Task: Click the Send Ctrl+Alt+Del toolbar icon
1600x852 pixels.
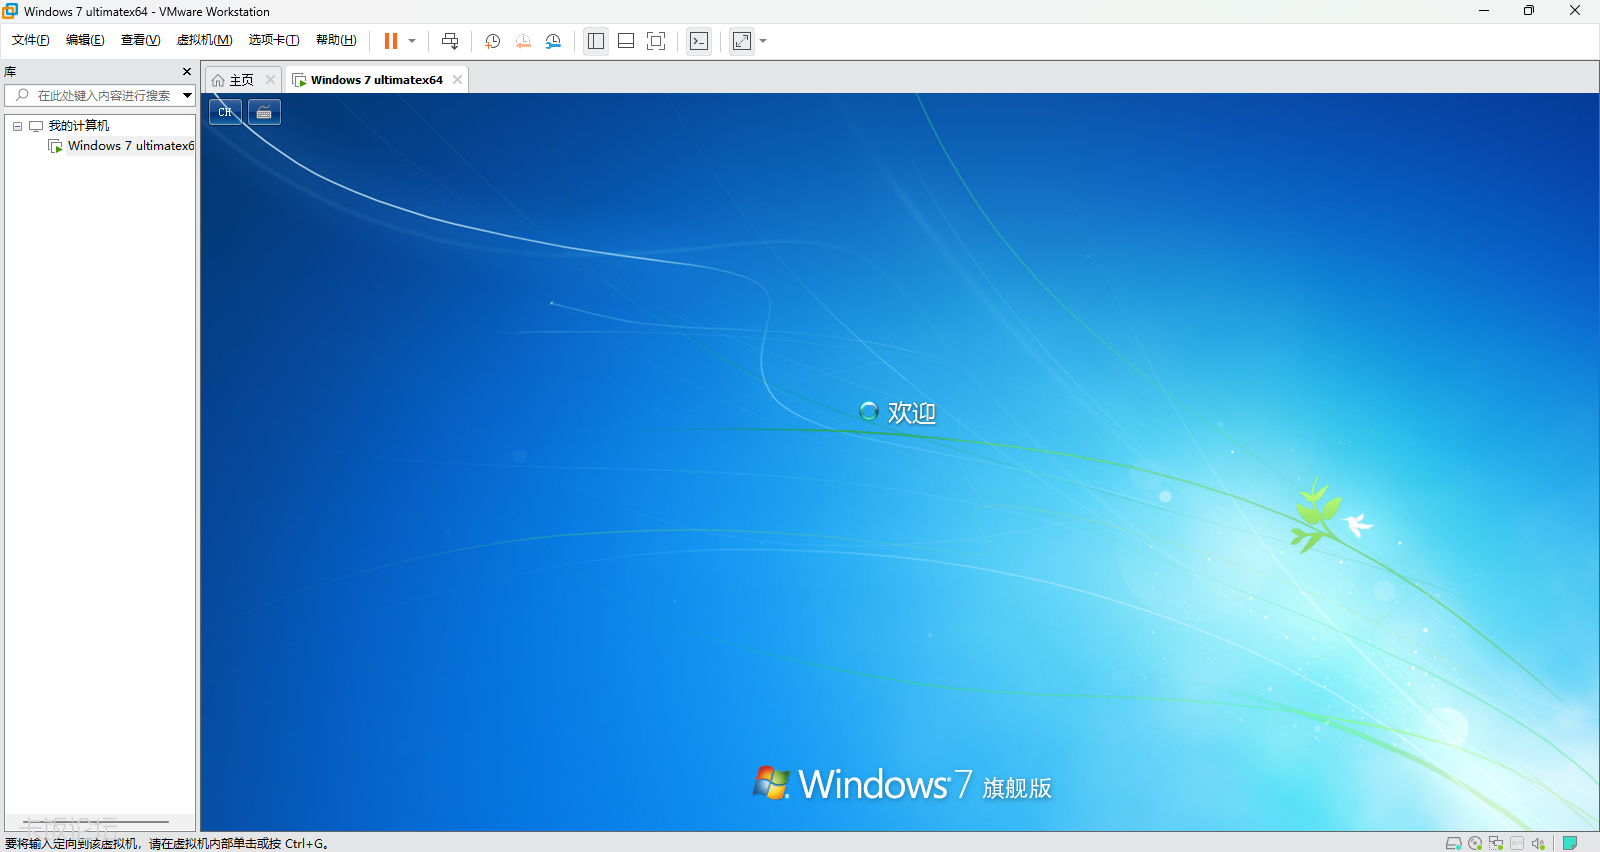Action: [450, 41]
